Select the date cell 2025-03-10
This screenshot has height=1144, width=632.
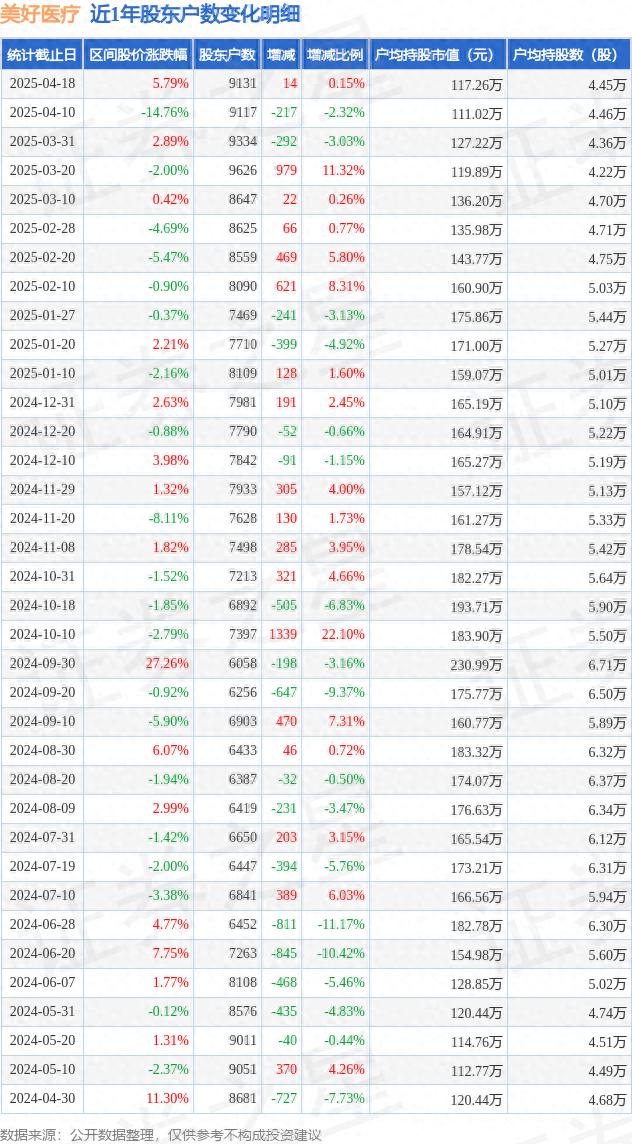coord(42,200)
